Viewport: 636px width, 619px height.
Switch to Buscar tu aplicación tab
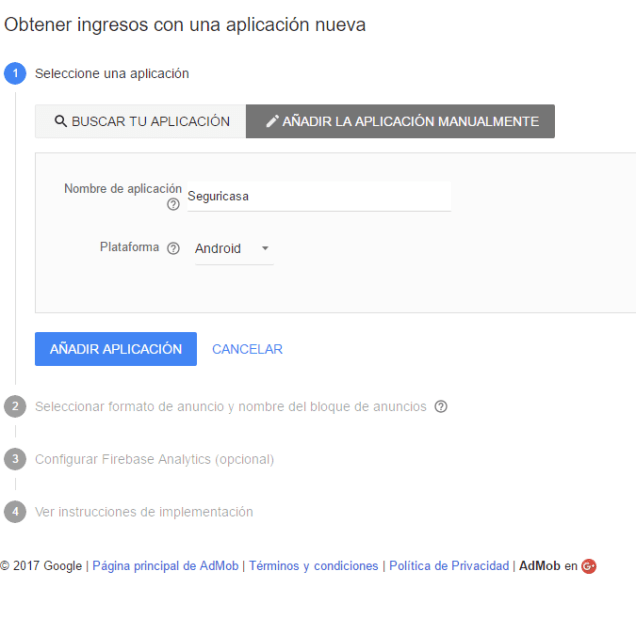click(141, 122)
